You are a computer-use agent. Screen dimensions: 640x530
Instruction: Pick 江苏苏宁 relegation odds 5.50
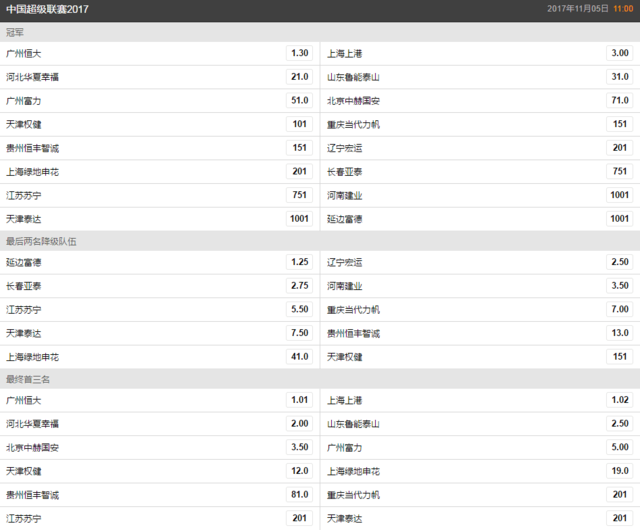click(299, 310)
